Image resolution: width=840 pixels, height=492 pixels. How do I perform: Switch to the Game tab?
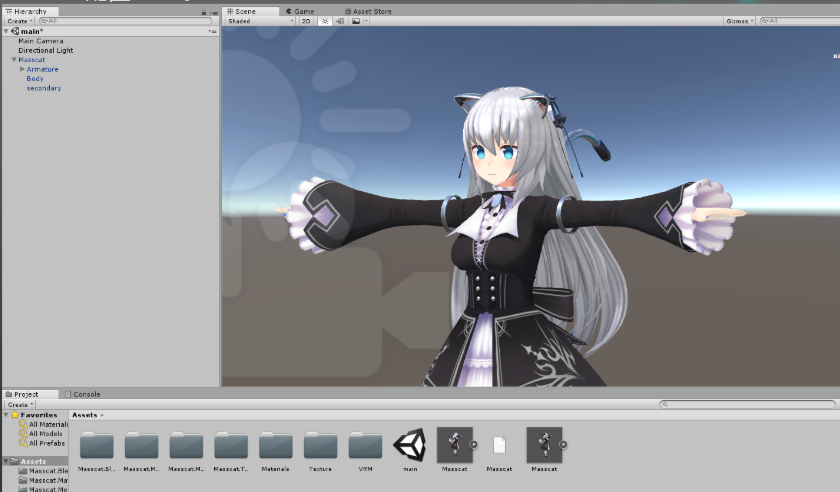(x=300, y=11)
